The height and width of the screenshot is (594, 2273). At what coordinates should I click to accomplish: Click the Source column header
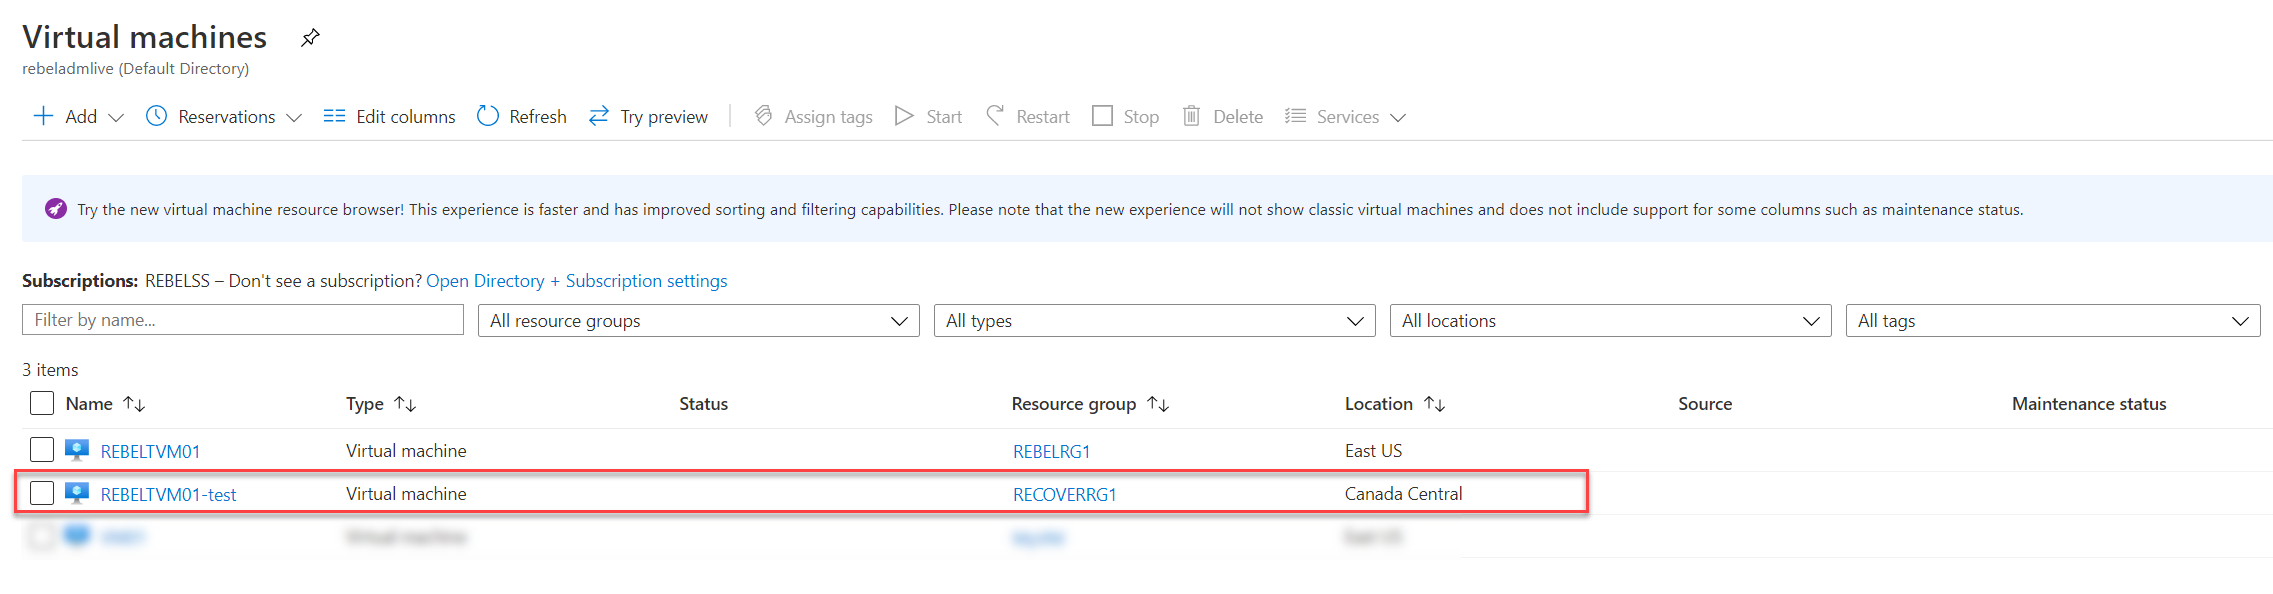pyautogui.click(x=1705, y=404)
